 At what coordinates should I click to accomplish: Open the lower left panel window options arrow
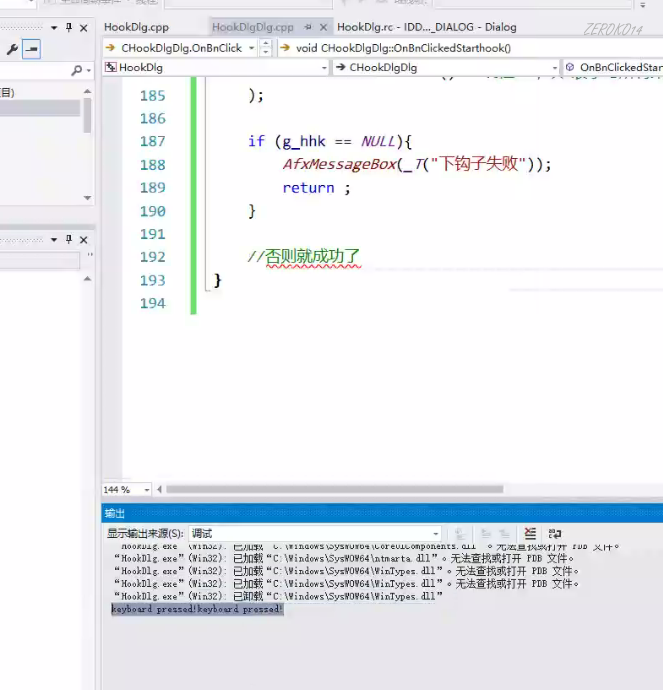[54, 240]
